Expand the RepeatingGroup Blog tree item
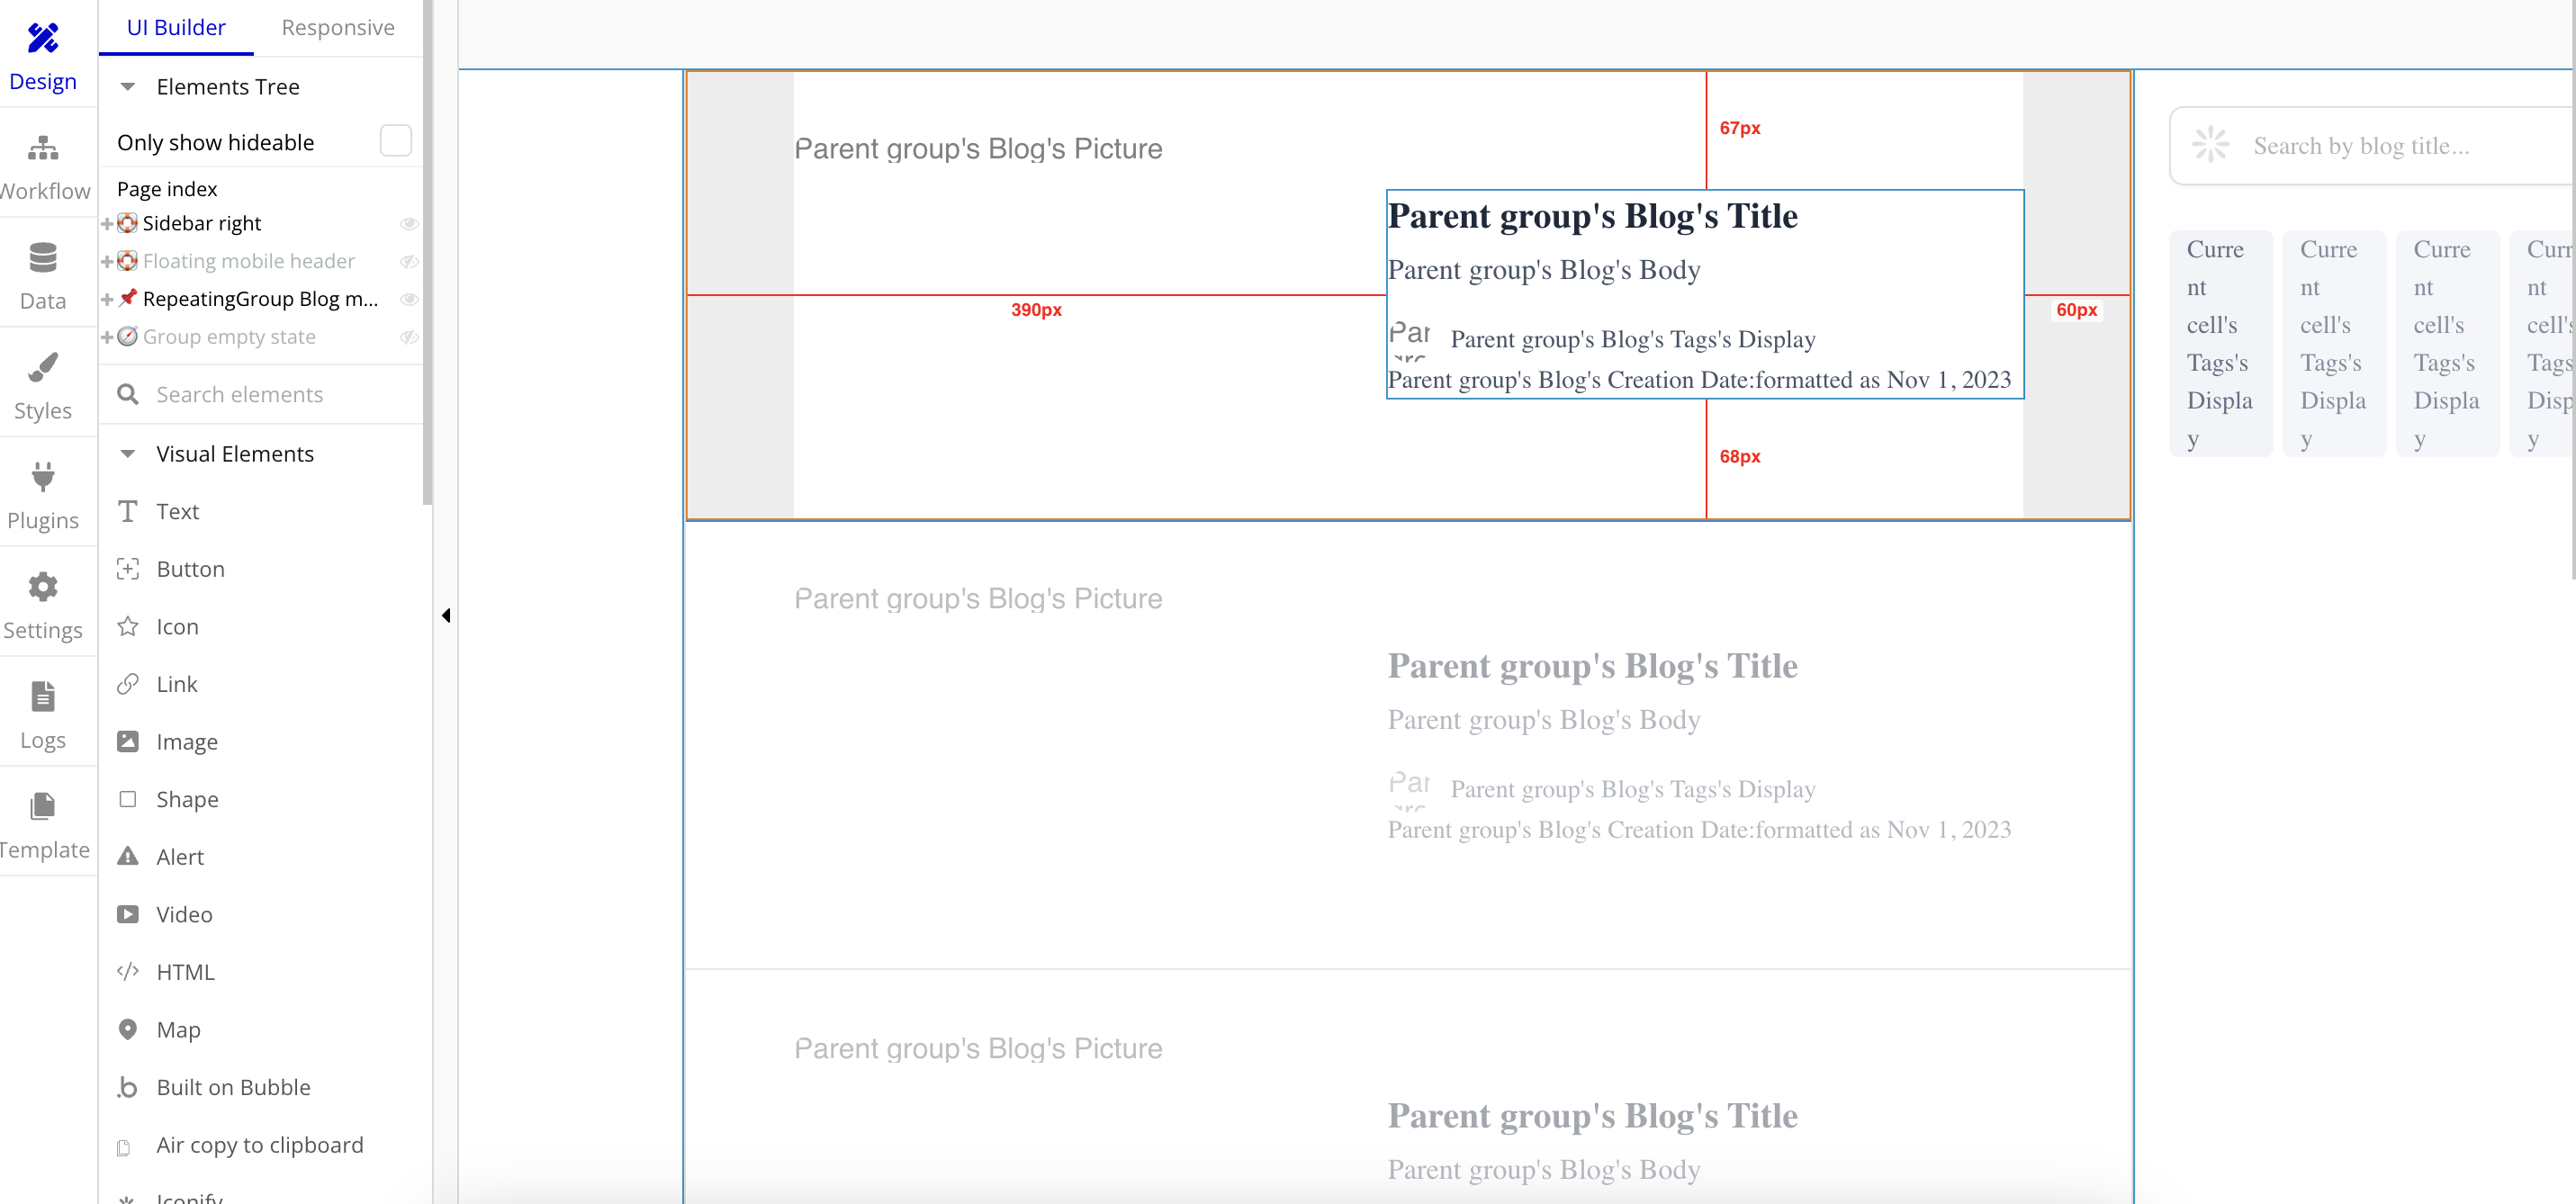Image resolution: width=2576 pixels, height=1204 pixels. point(107,299)
